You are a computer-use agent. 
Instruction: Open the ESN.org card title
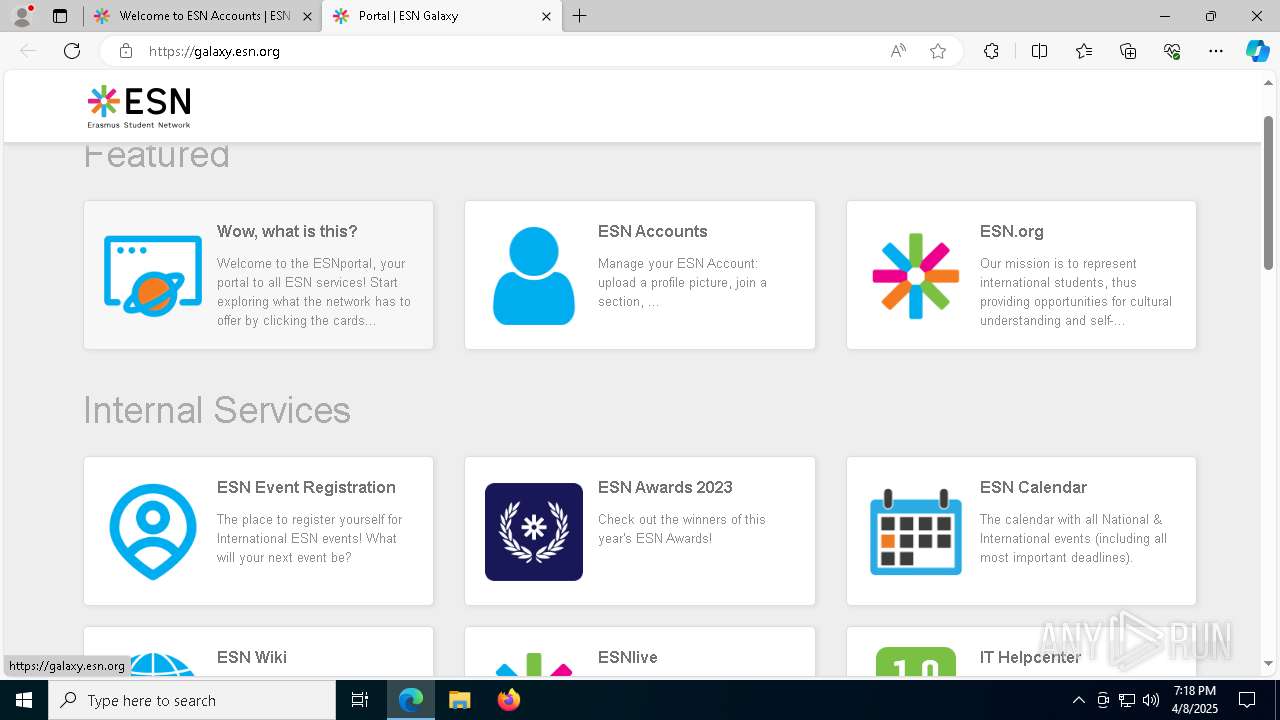pos(1012,231)
